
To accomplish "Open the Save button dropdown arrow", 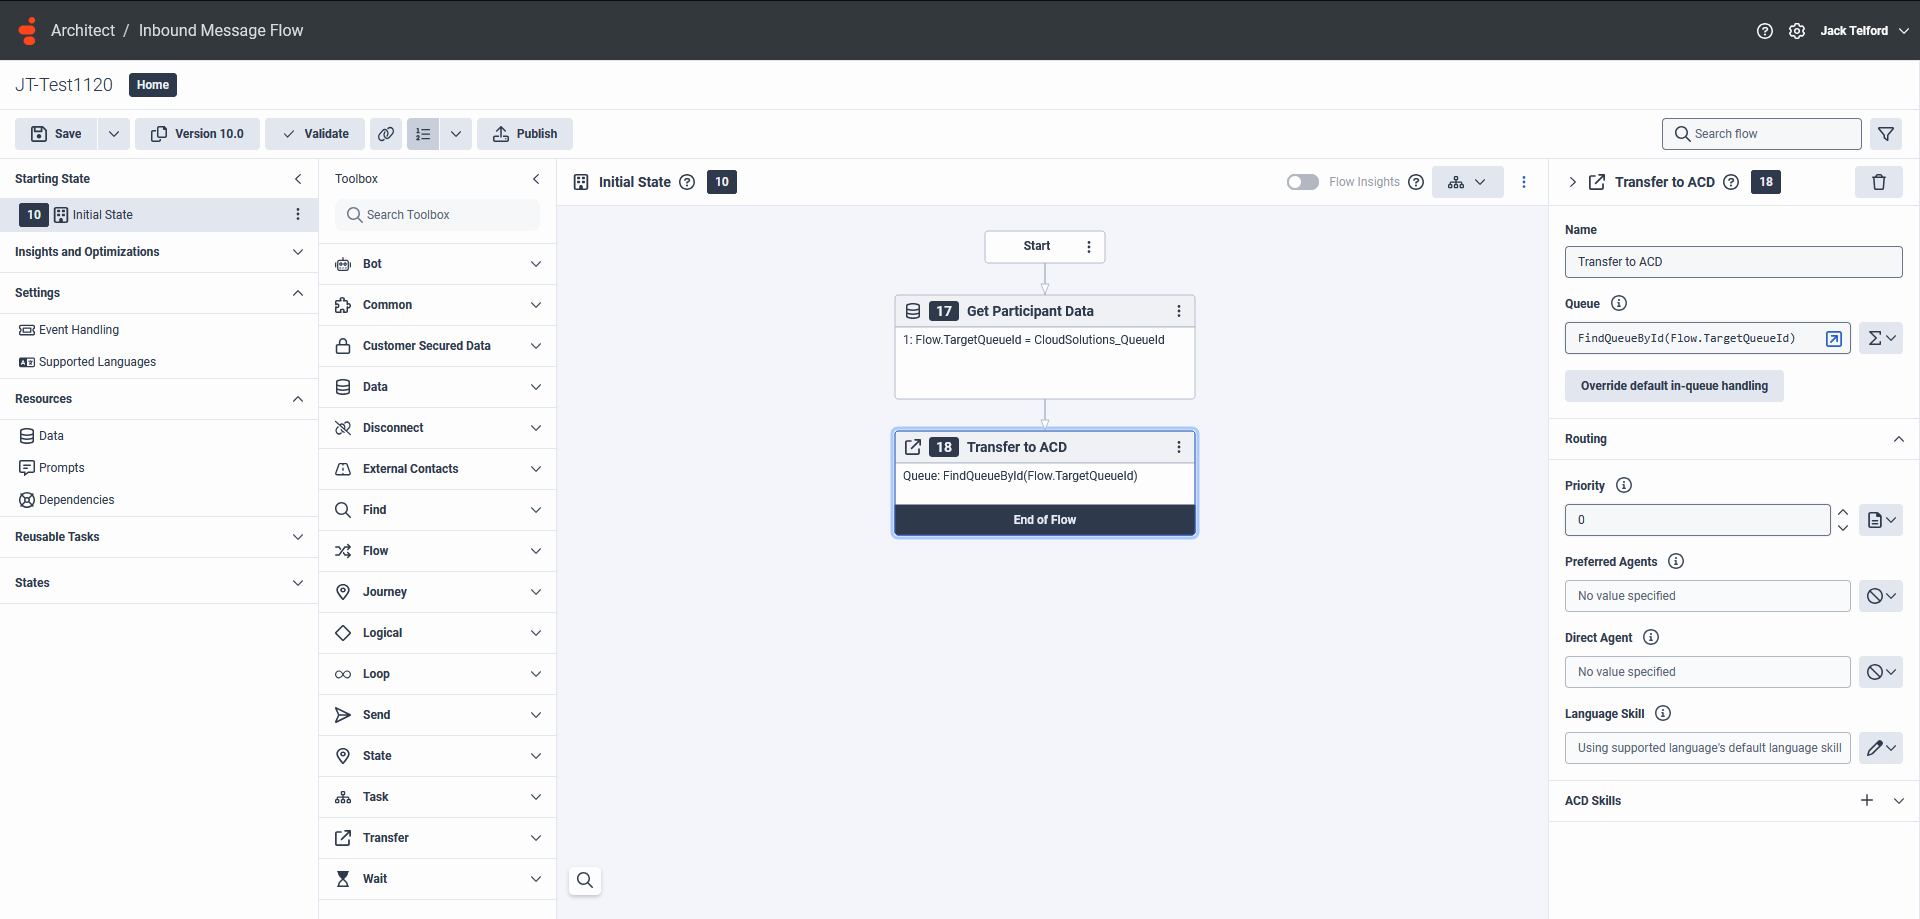I will point(113,133).
